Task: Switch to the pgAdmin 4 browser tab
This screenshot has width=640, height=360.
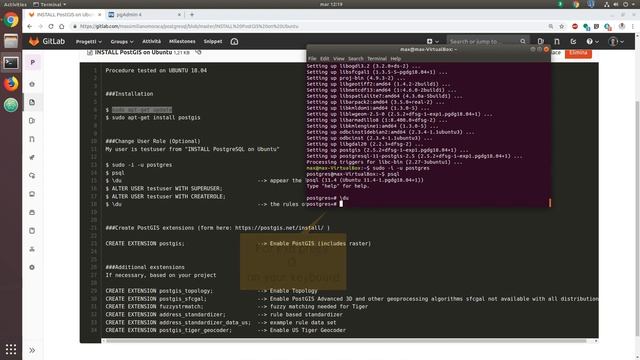Action: point(145,15)
